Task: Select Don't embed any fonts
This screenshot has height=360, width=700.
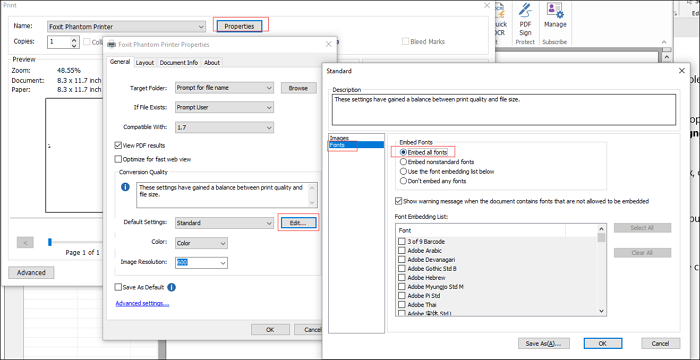Action: 404,181
